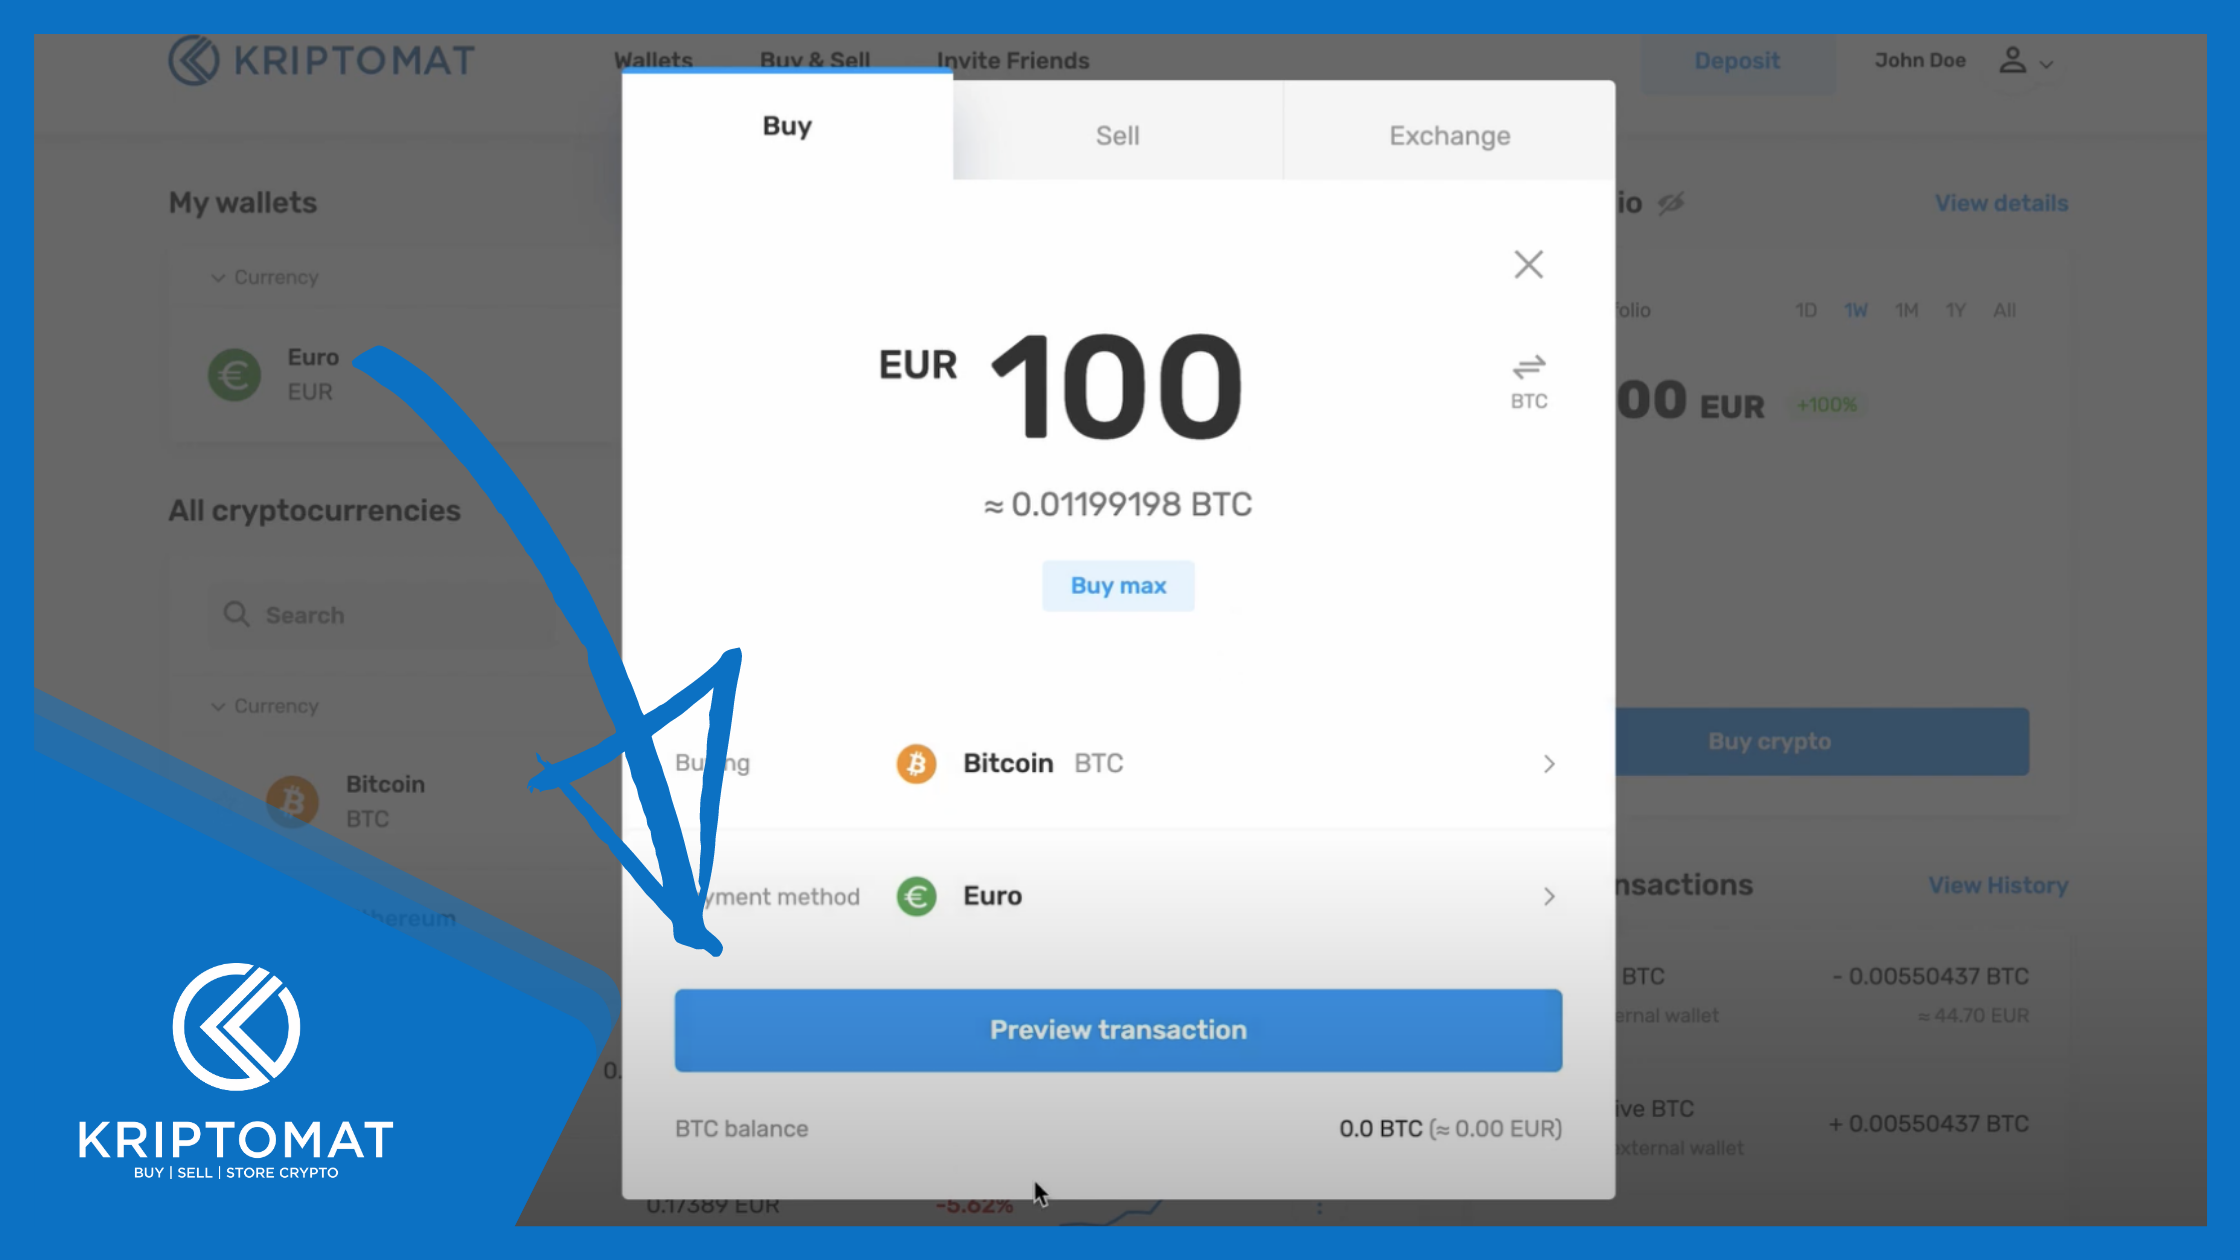Viewport: 2240px width, 1260px height.
Task: Select the Sell tab
Action: tap(1117, 135)
